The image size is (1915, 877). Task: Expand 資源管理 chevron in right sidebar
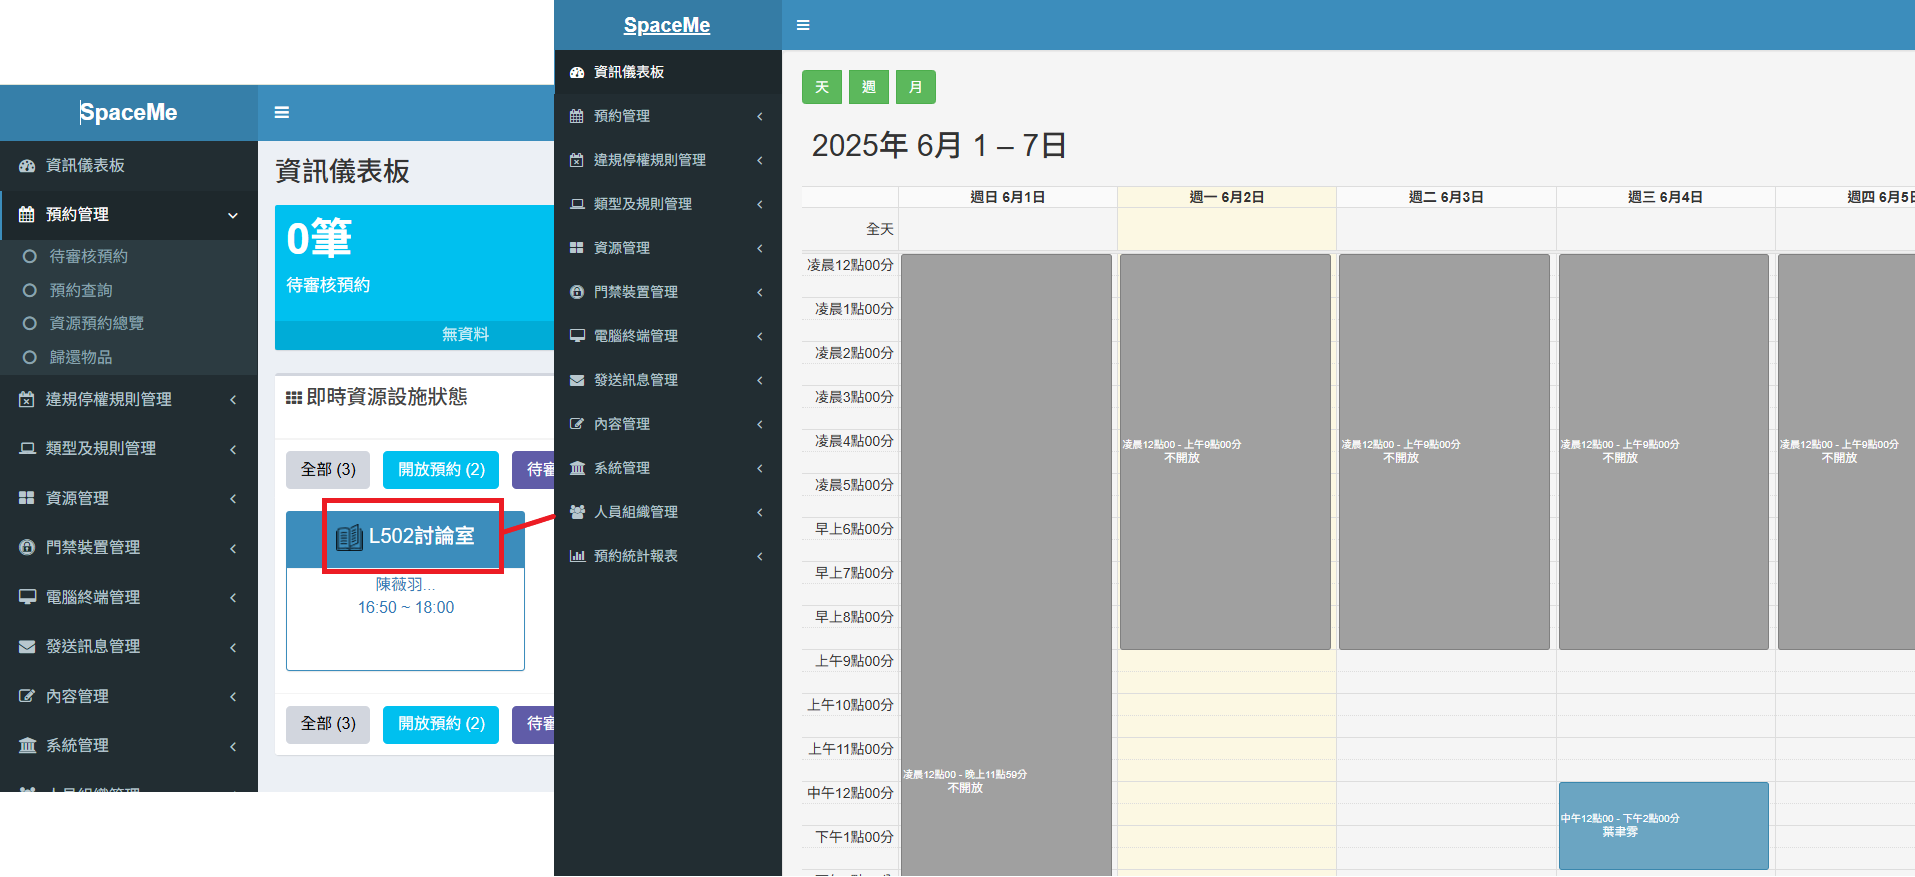coord(759,248)
